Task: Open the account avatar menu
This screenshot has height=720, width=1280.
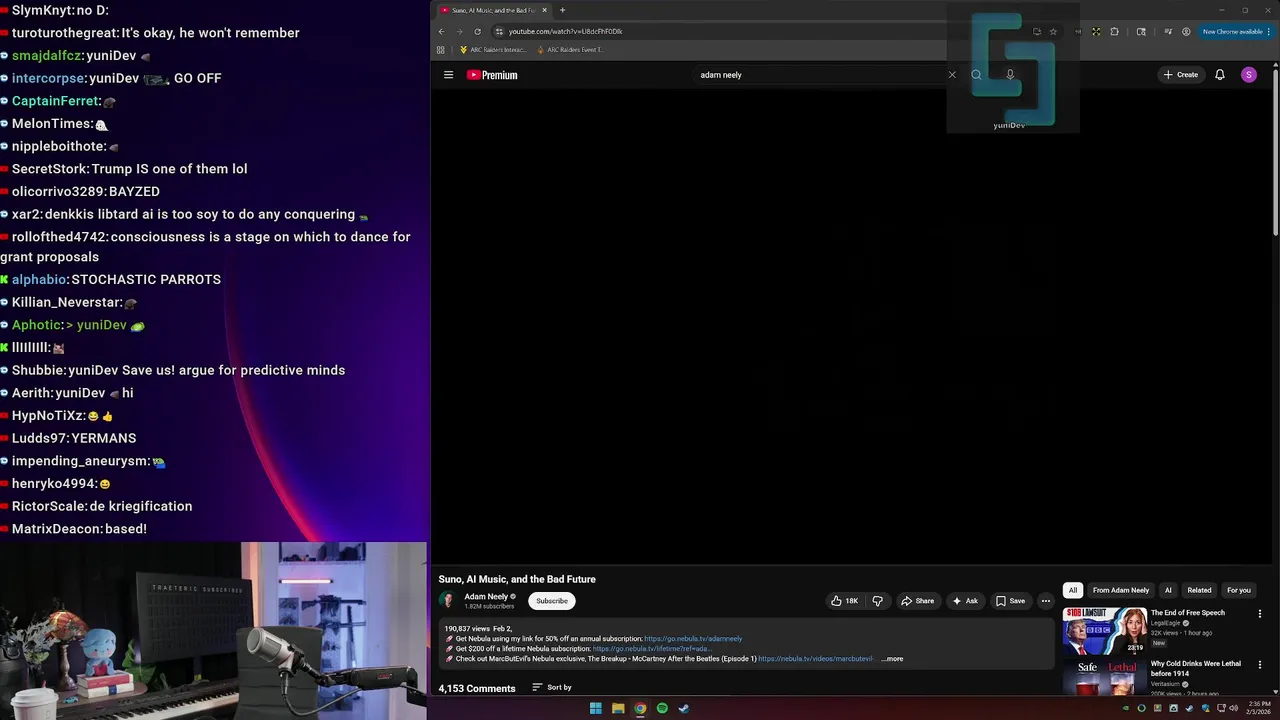Action: click(1248, 75)
